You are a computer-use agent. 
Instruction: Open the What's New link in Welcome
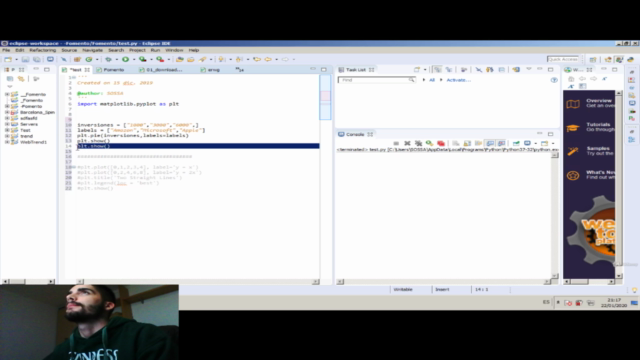tap(600, 172)
